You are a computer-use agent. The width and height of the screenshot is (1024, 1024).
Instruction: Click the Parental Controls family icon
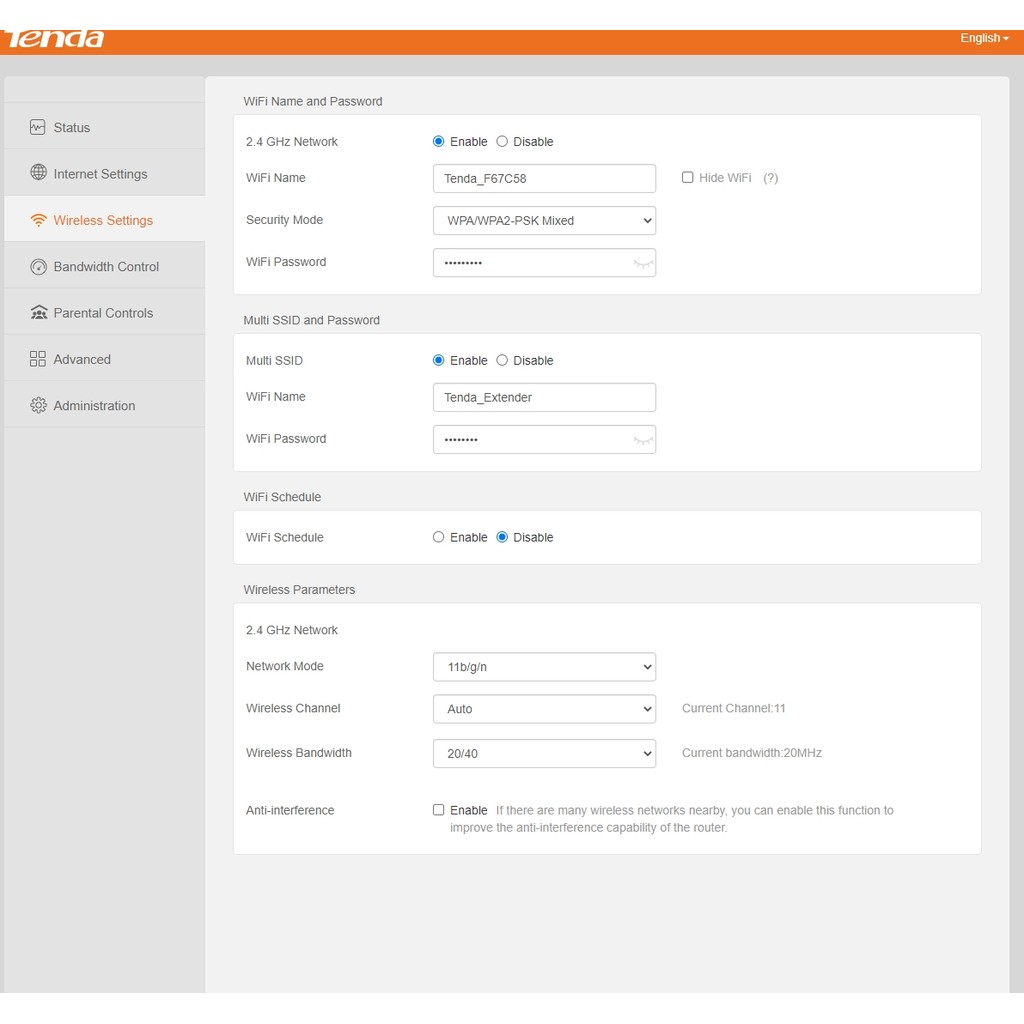(x=38, y=313)
